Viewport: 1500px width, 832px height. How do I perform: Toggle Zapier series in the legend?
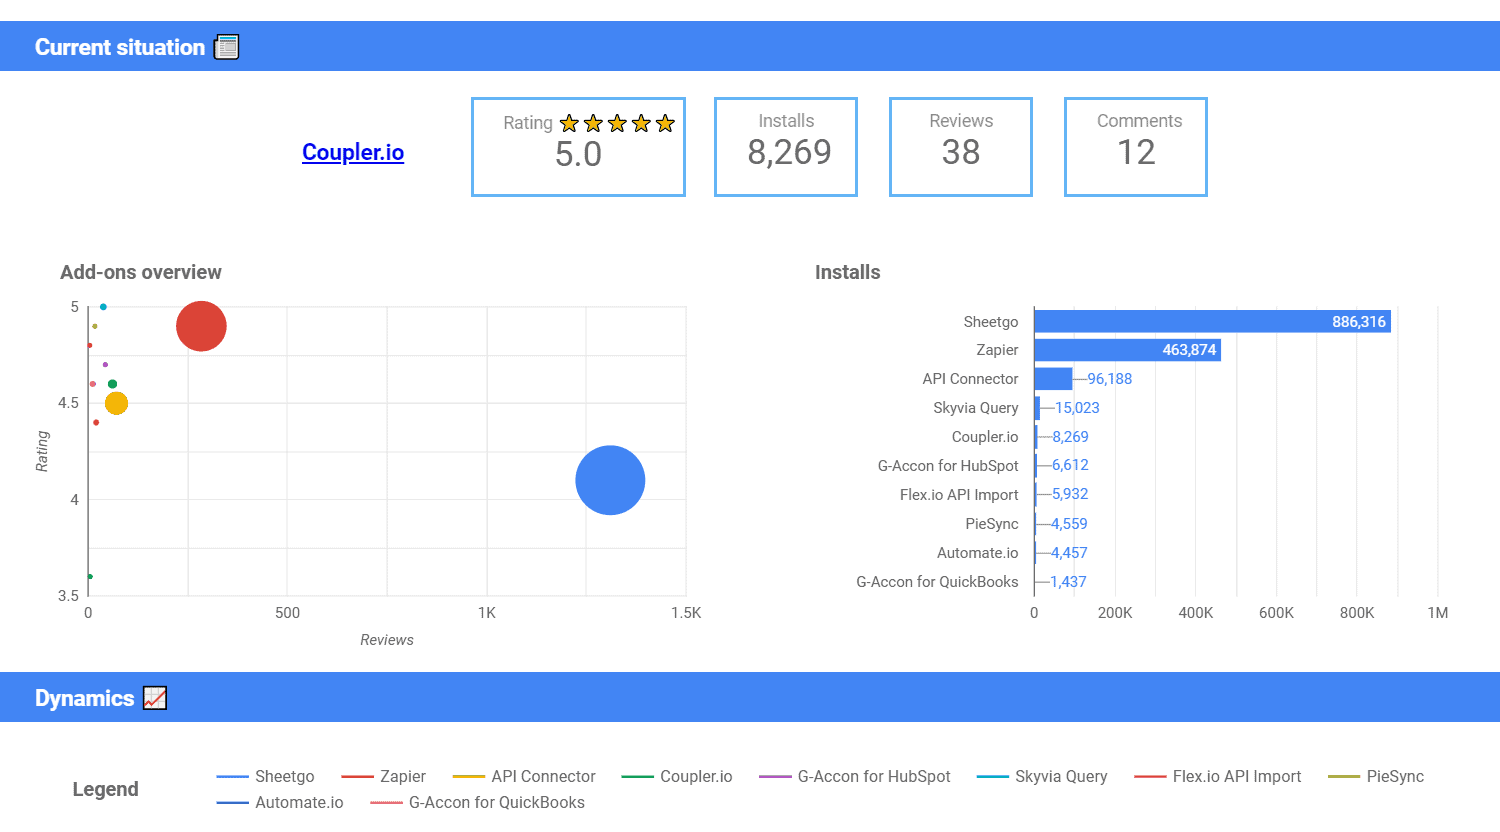[384, 776]
